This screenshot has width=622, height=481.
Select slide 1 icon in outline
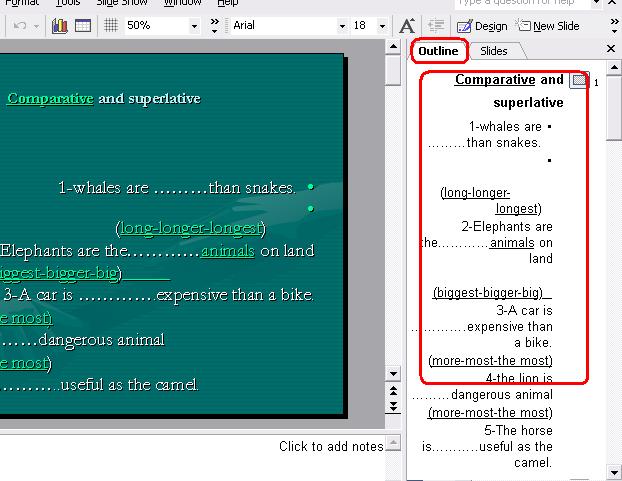579,80
